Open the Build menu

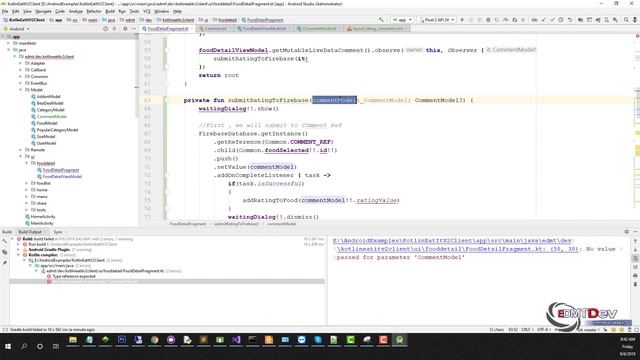pyautogui.click(x=110, y=11)
